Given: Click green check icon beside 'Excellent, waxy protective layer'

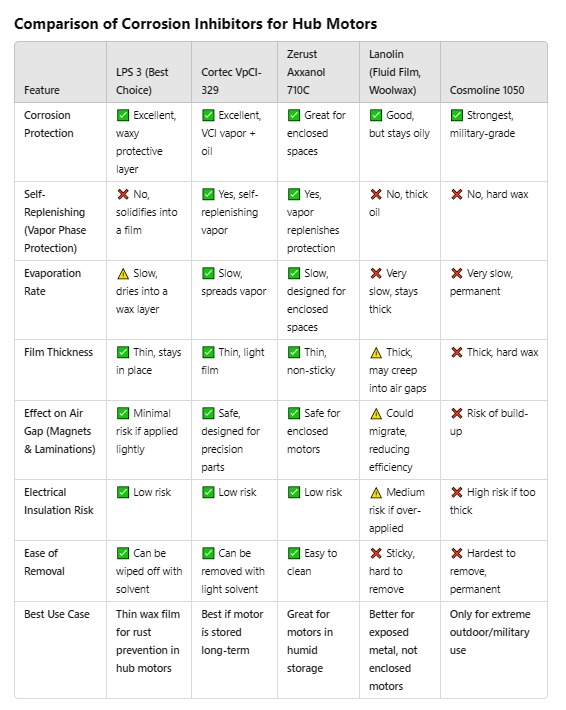Looking at the screenshot, I should [123, 115].
